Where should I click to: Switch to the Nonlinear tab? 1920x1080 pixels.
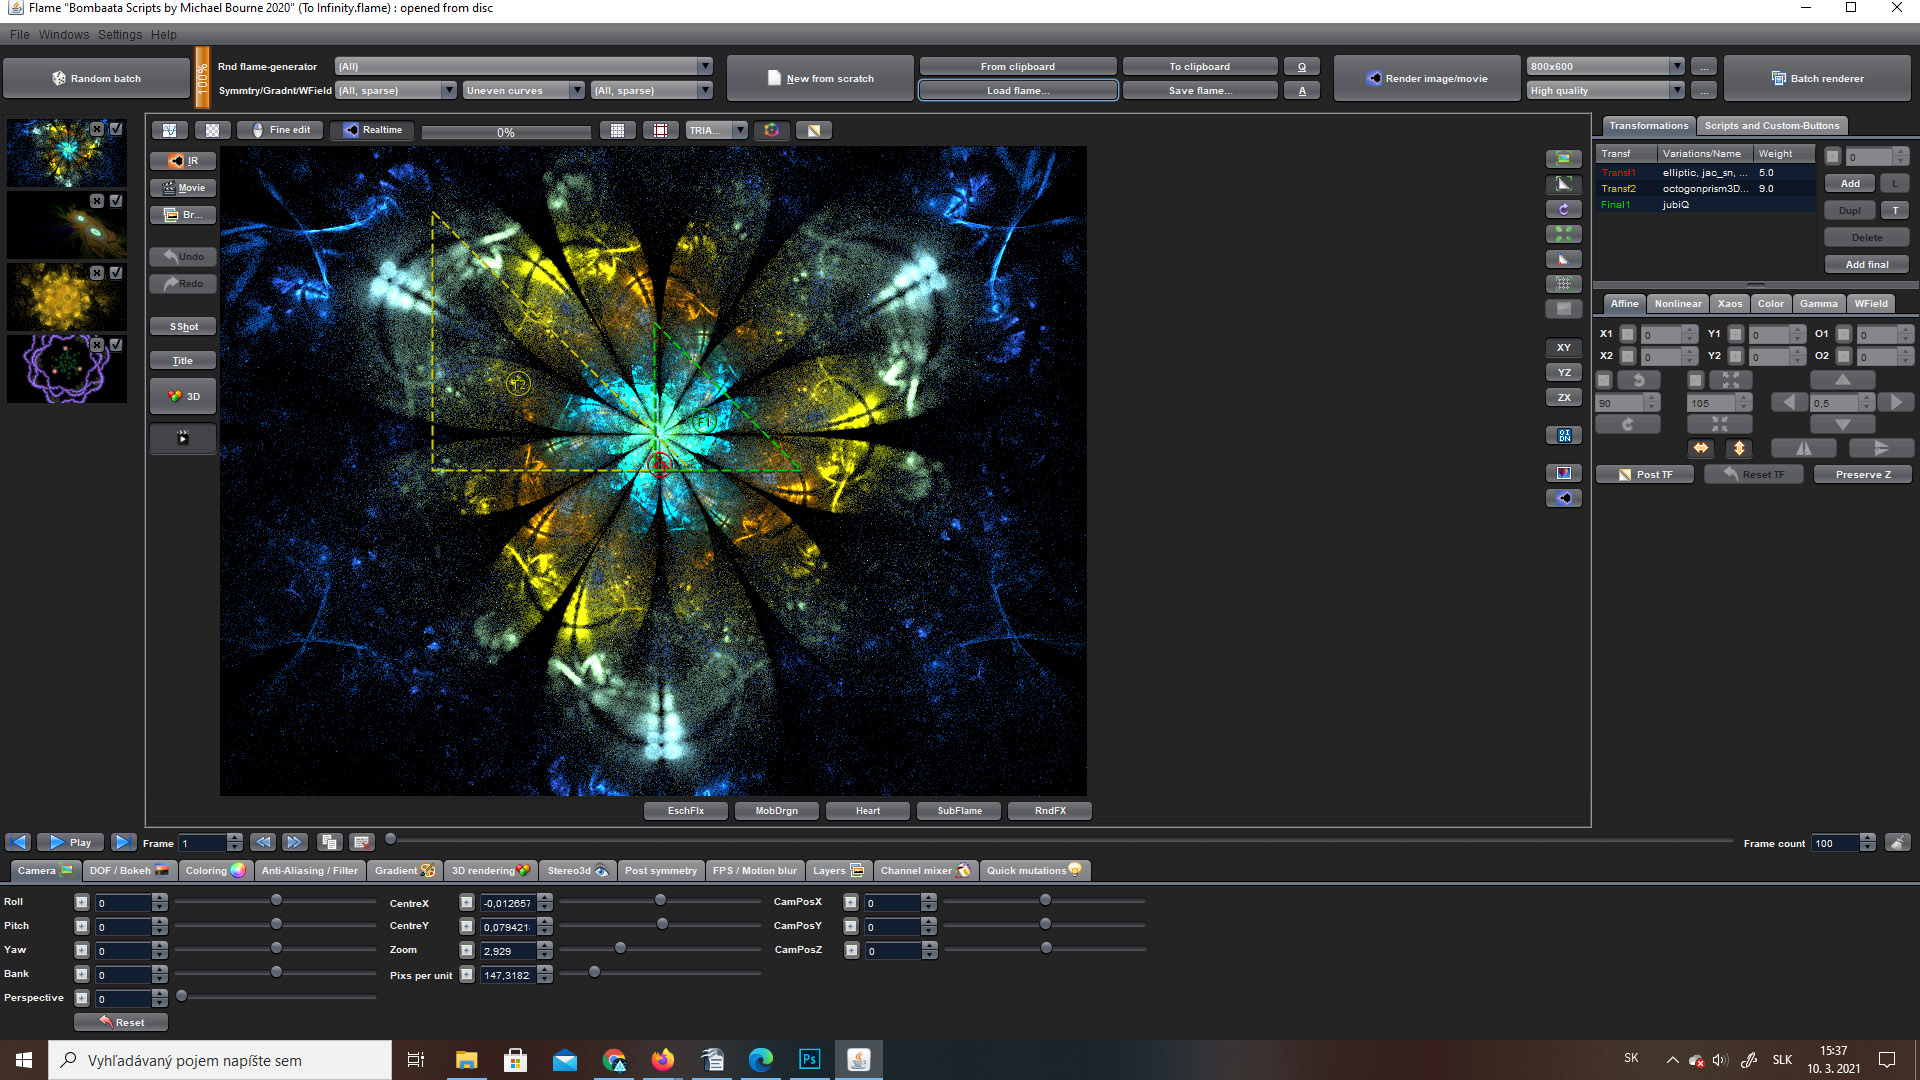1678,304
